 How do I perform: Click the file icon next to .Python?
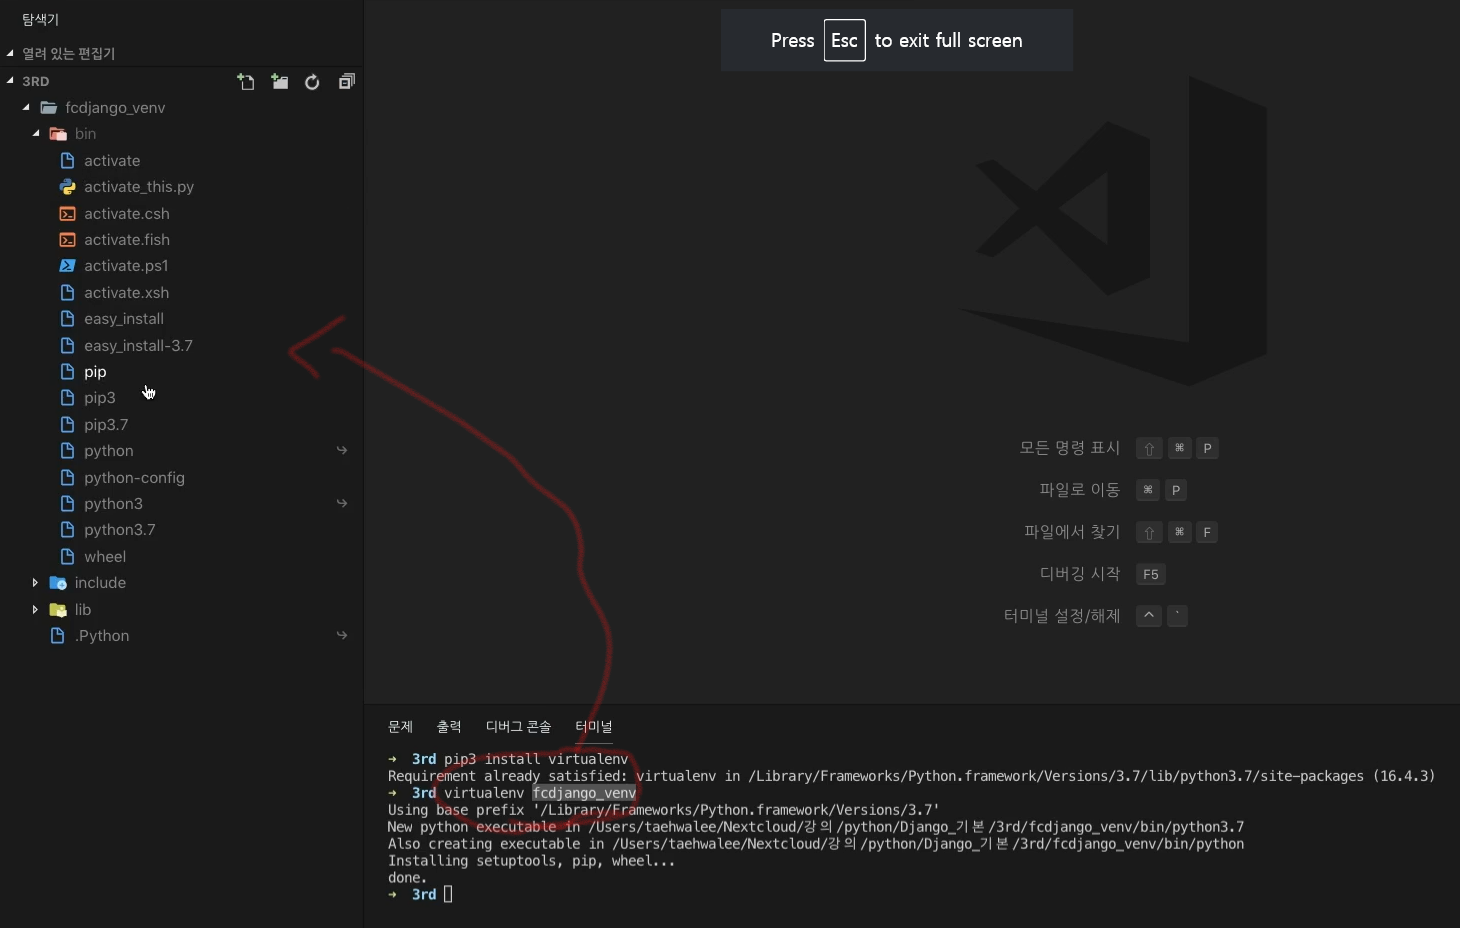click(x=58, y=636)
